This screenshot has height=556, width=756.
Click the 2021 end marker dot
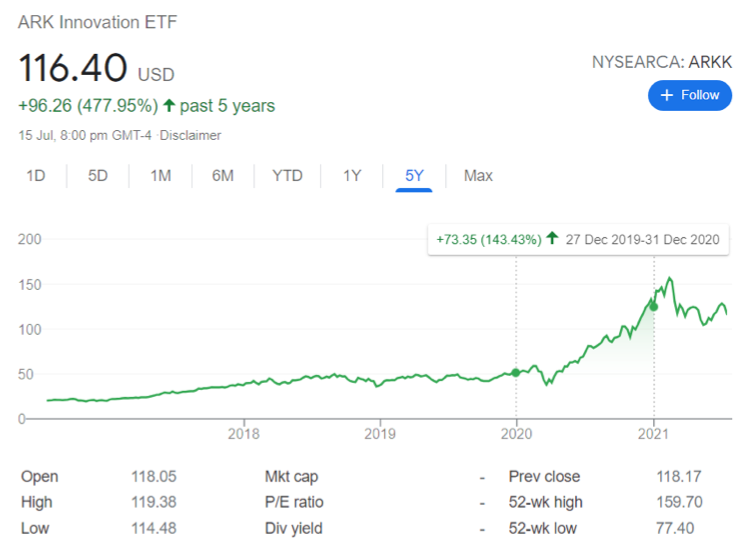click(x=654, y=306)
